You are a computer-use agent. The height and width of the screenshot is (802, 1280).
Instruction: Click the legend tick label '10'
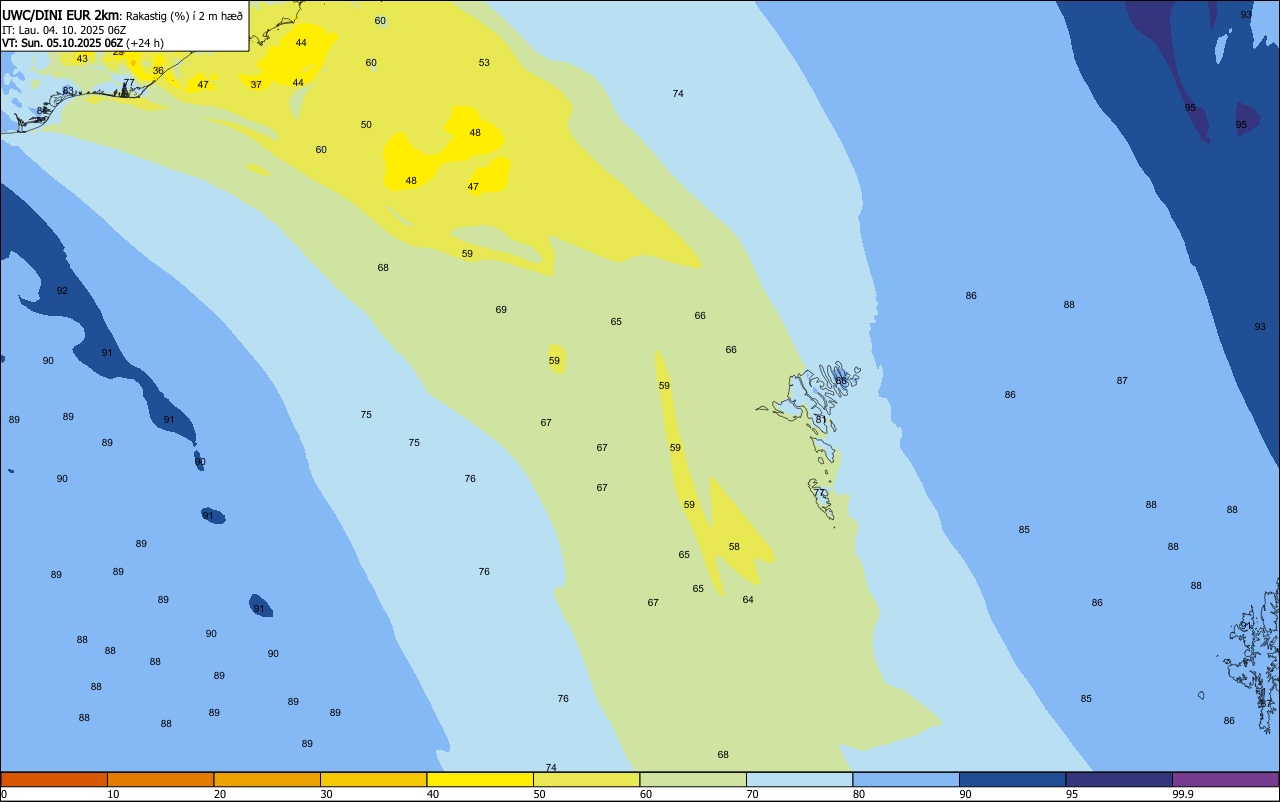click(x=113, y=794)
